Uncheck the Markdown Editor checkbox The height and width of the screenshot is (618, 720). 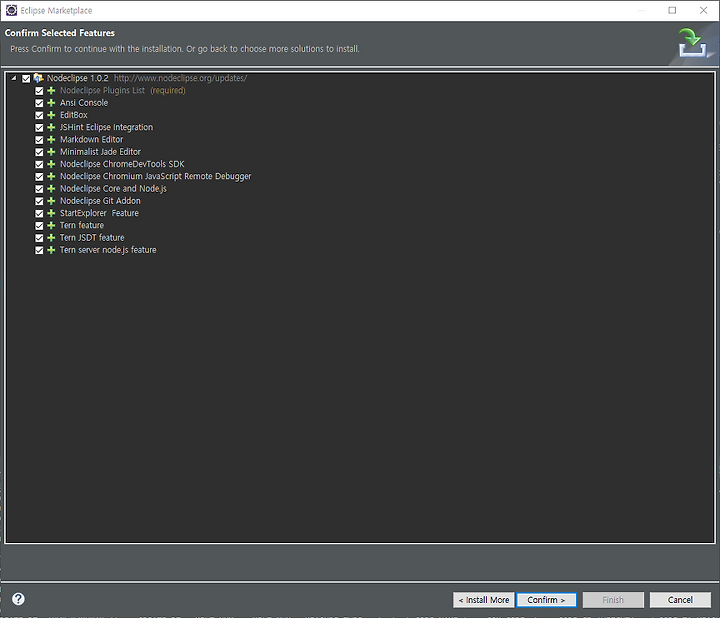point(39,140)
